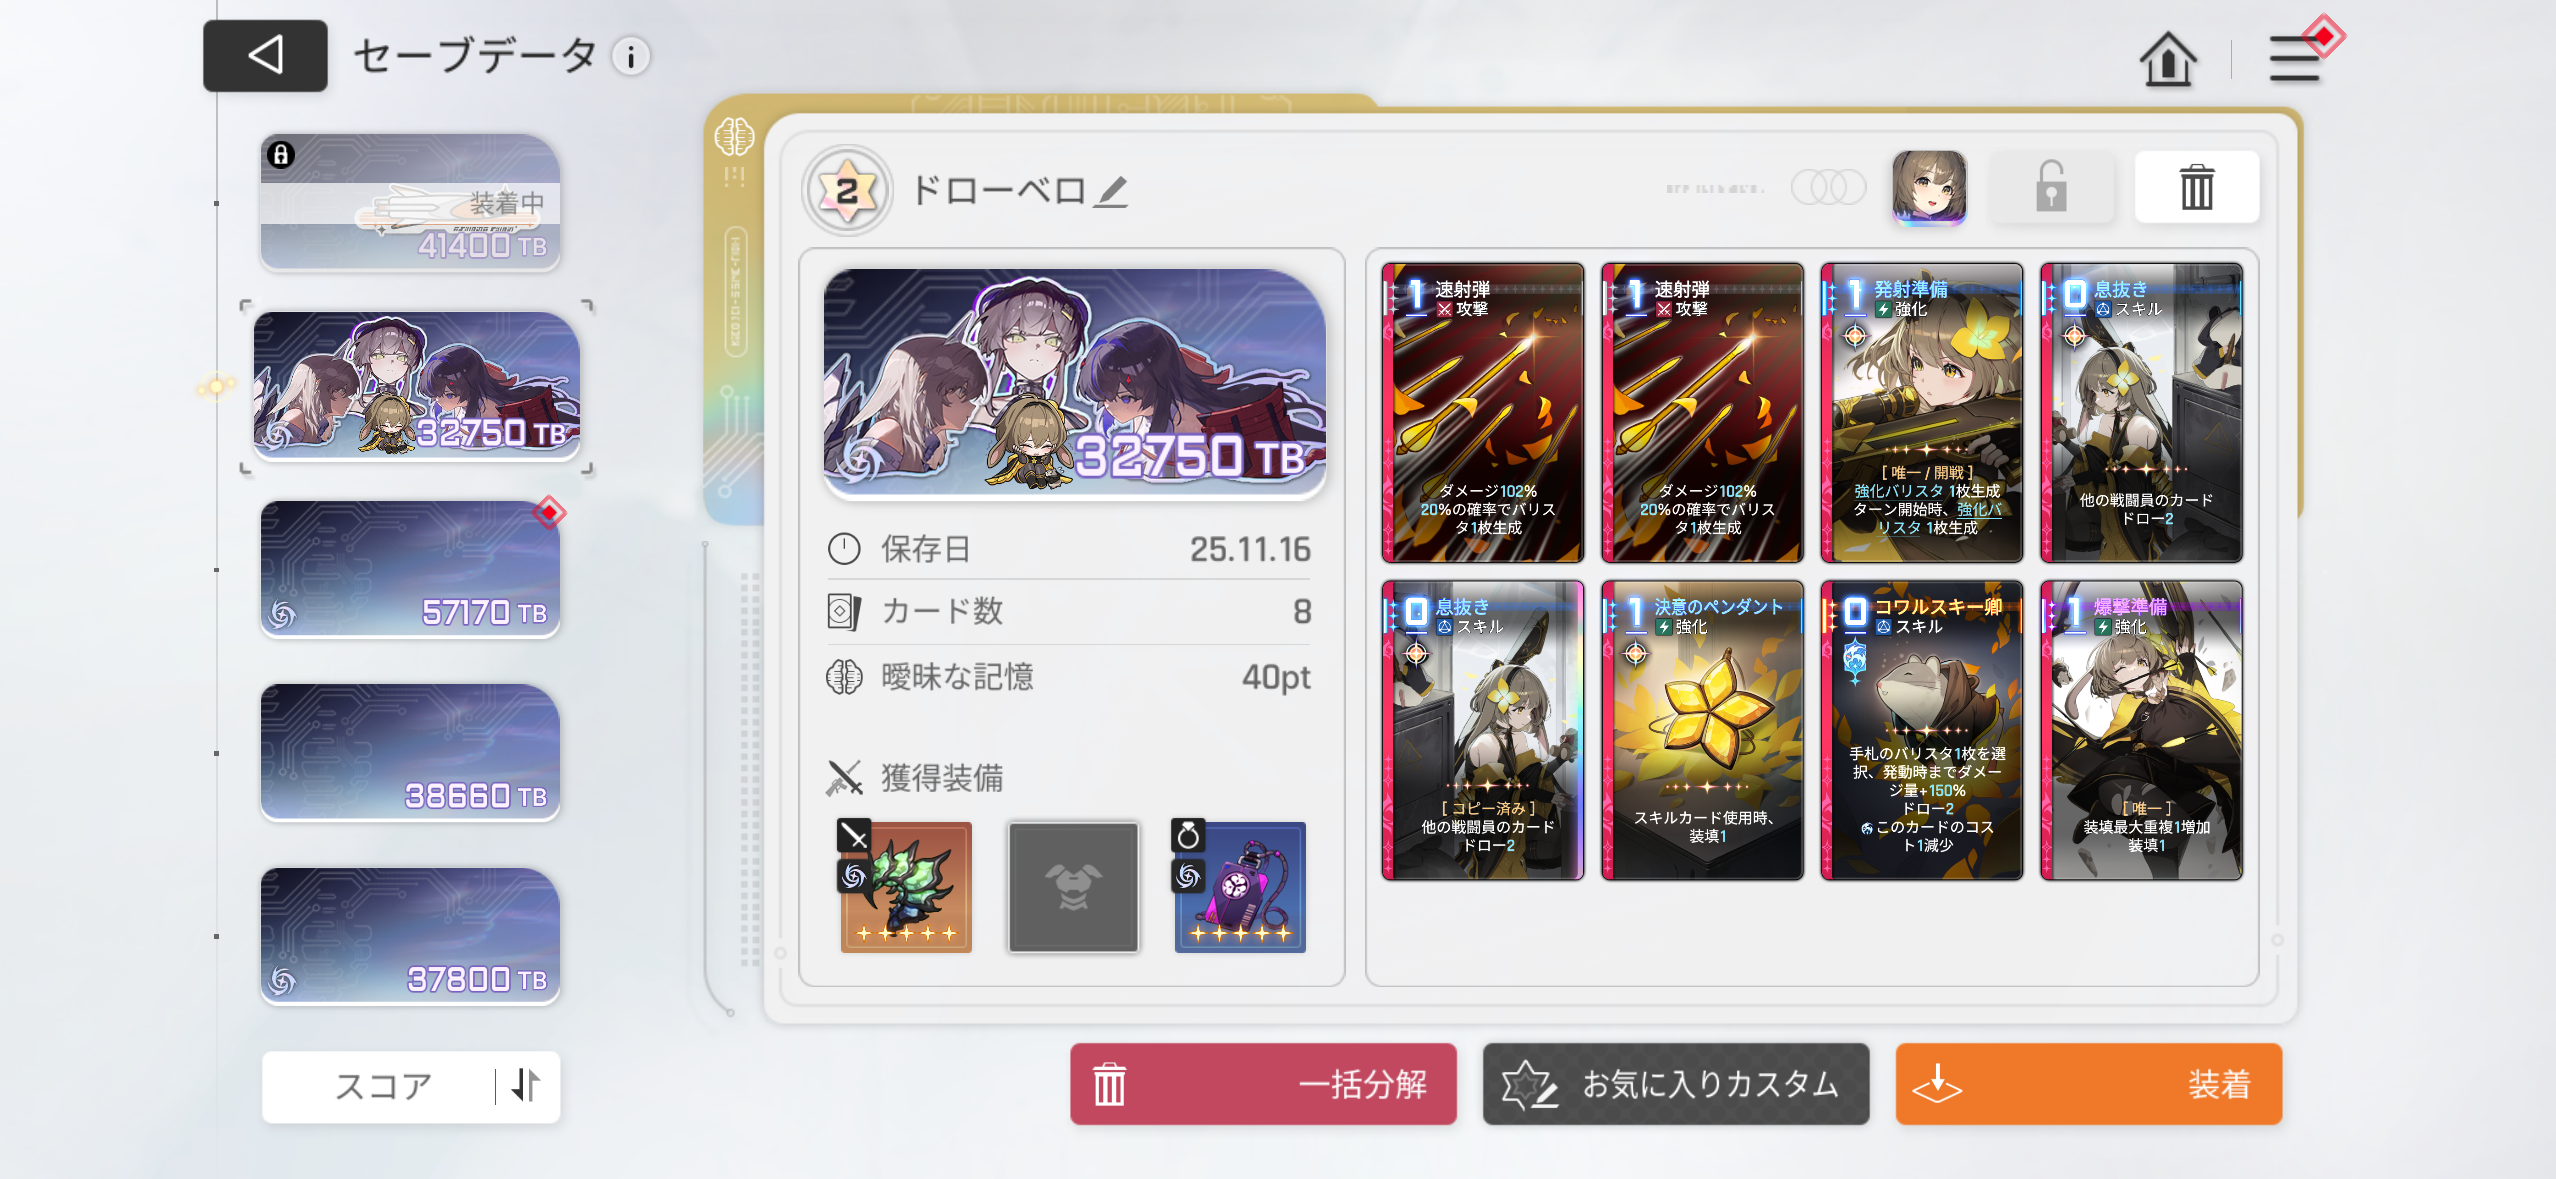
Task: Delete this save with trash can icon
Action: point(2196,187)
